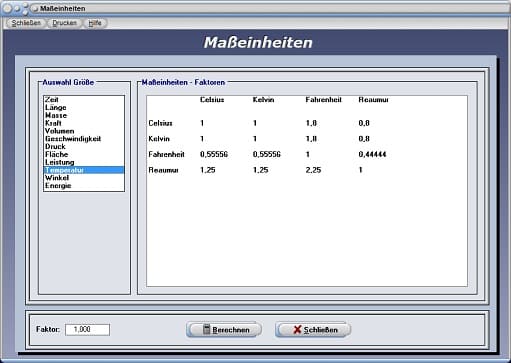Click Reaumur to Fahrenheit factor 2,25
The height and width of the screenshot is (363, 511).
pos(313,170)
